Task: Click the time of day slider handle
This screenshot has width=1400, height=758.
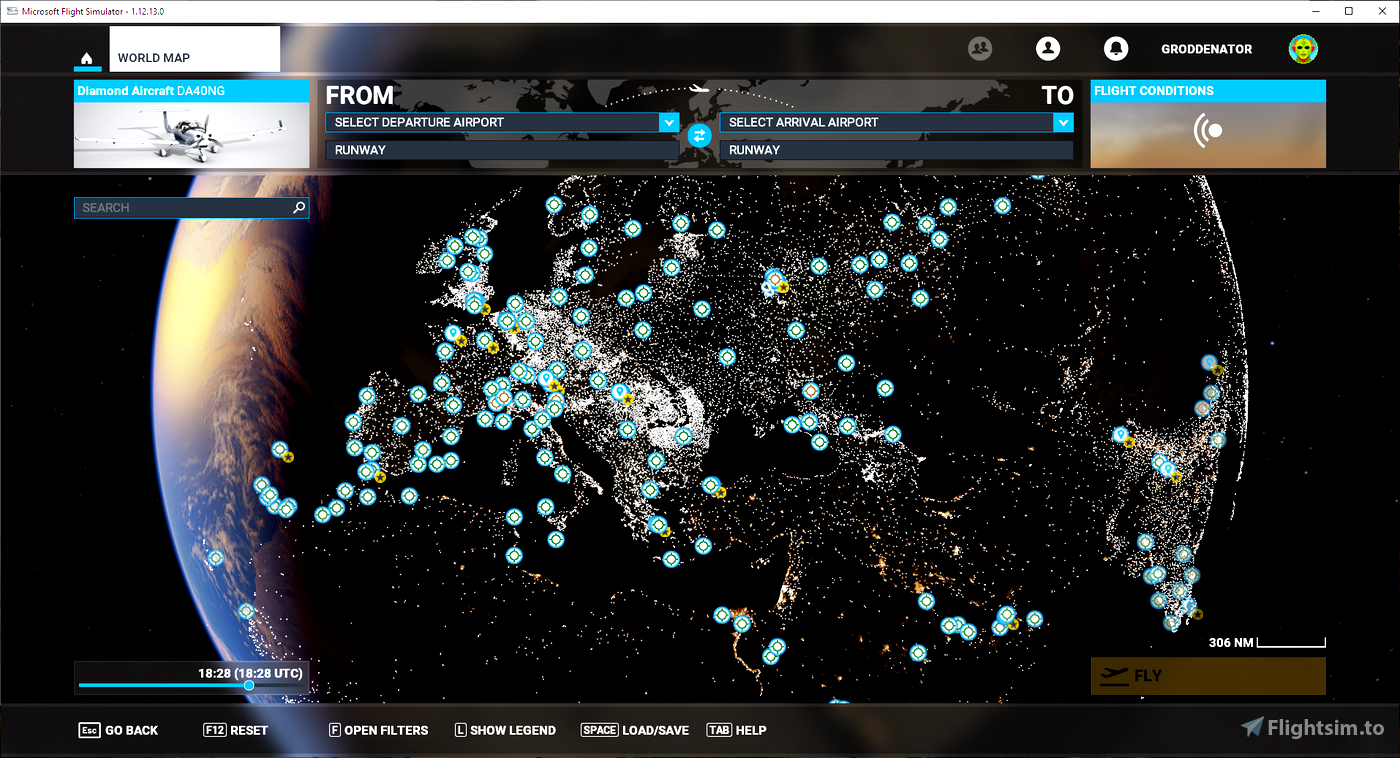Action: (x=249, y=685)
